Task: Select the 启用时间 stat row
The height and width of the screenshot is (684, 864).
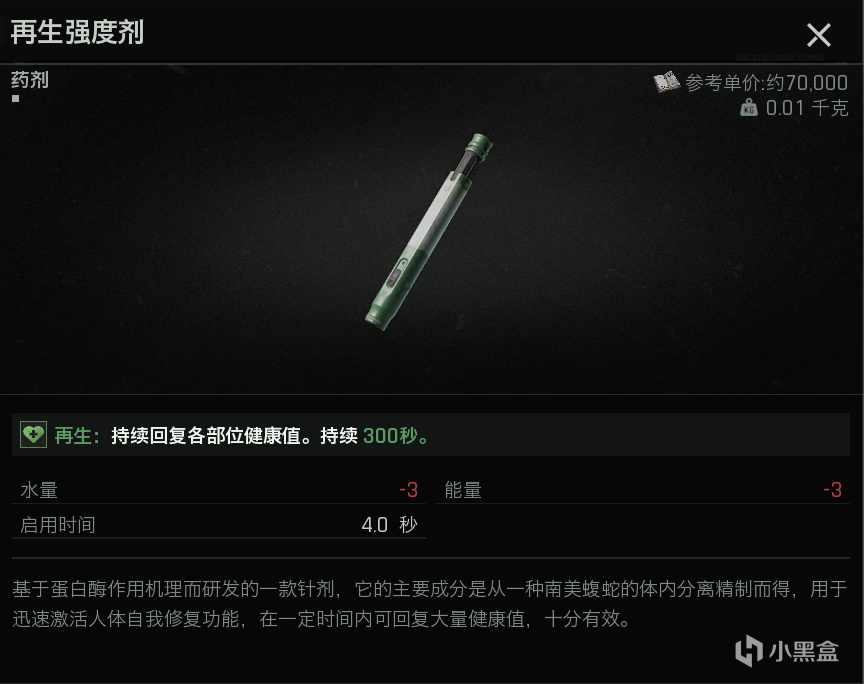Action: (219, 525)
